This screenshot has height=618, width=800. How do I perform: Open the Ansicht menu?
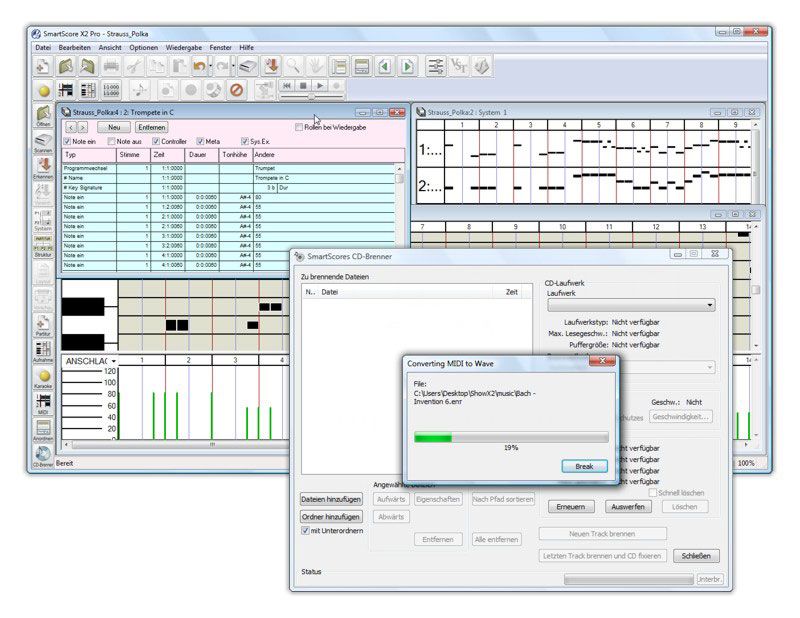[110, 47]
